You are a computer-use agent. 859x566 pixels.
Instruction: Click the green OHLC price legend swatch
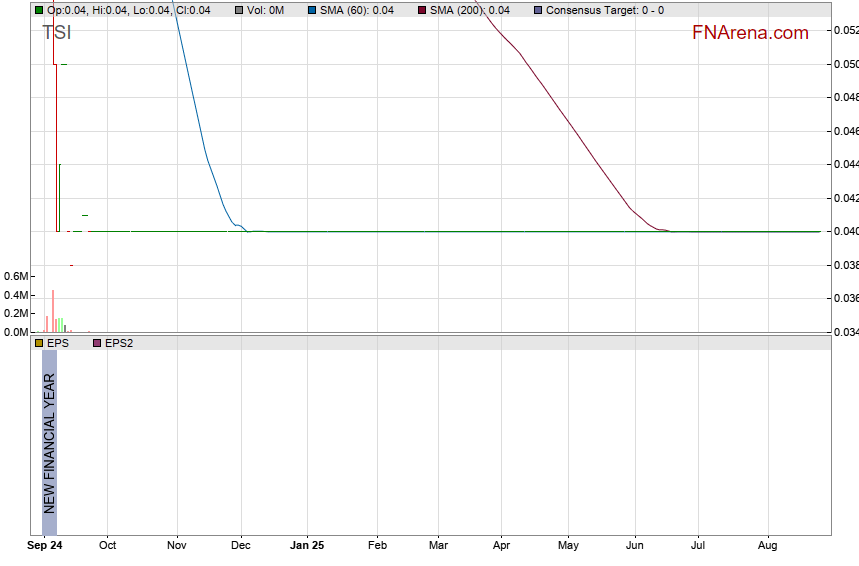point(39,10)
